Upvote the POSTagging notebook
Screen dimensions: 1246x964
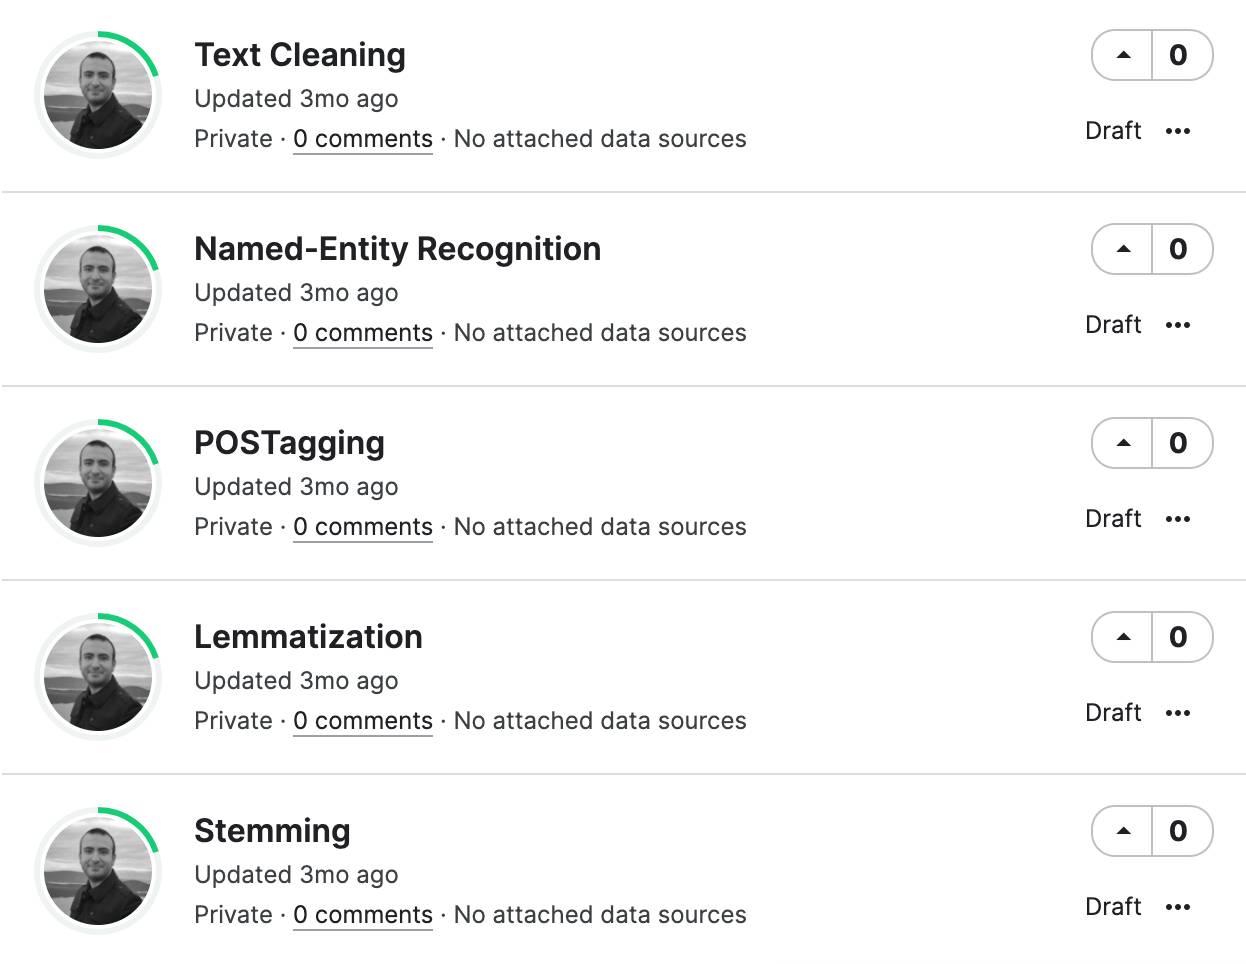1123,443
